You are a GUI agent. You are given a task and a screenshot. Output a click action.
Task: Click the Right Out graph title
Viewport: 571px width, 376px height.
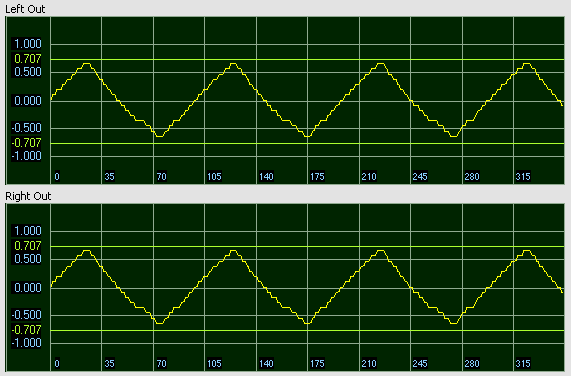click(x=28, y=196)
